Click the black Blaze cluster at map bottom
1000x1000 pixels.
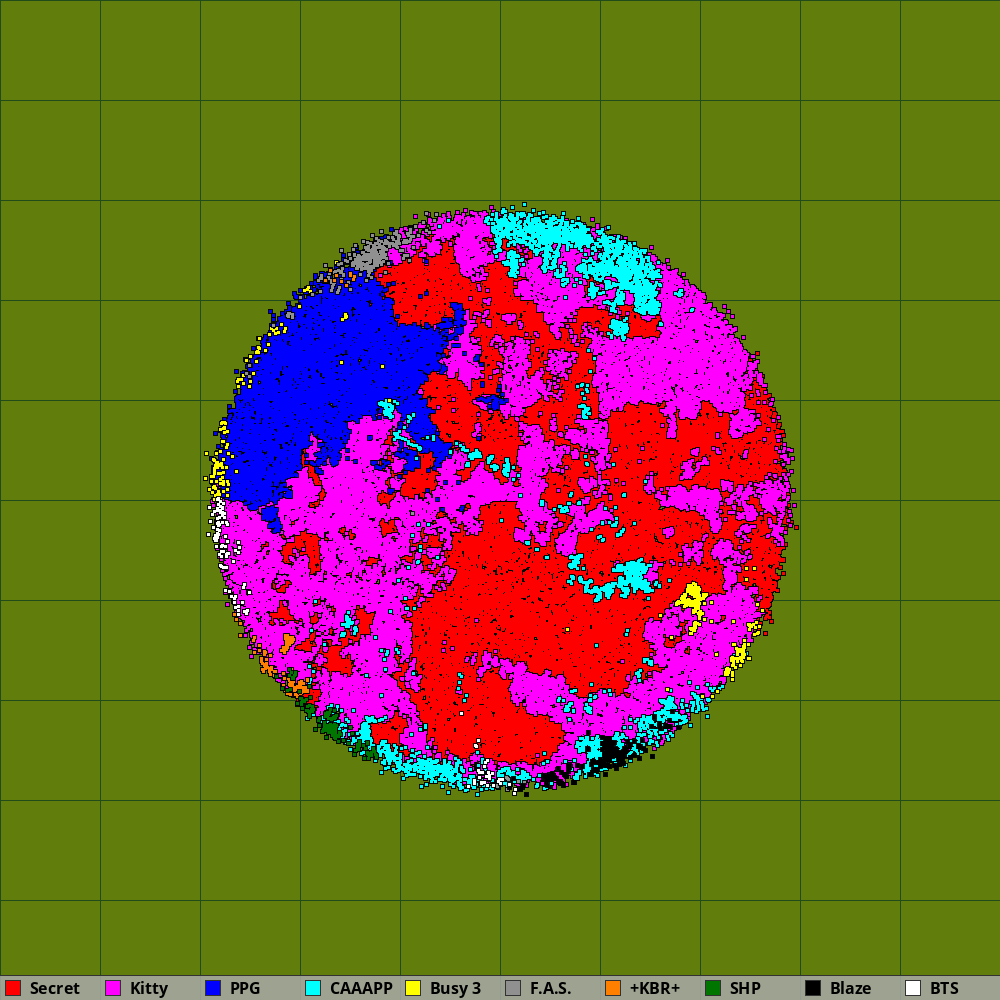pyautogui.click(x=608, y=752)
